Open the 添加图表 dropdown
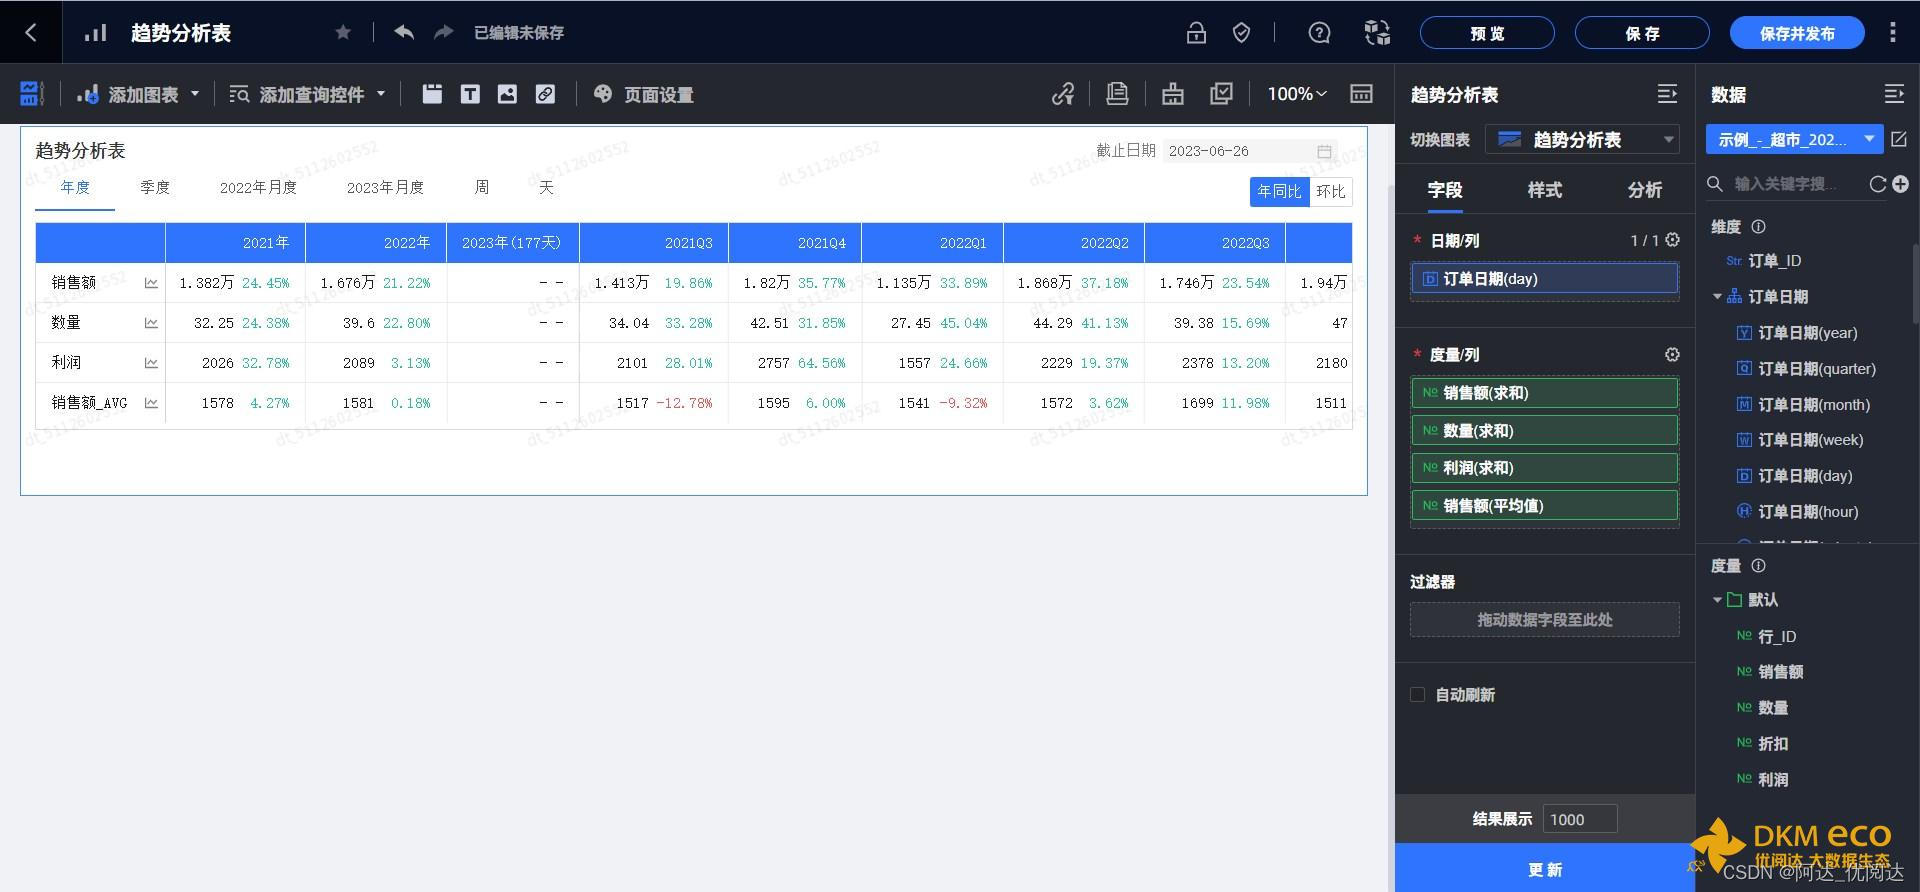 point(139,94)
